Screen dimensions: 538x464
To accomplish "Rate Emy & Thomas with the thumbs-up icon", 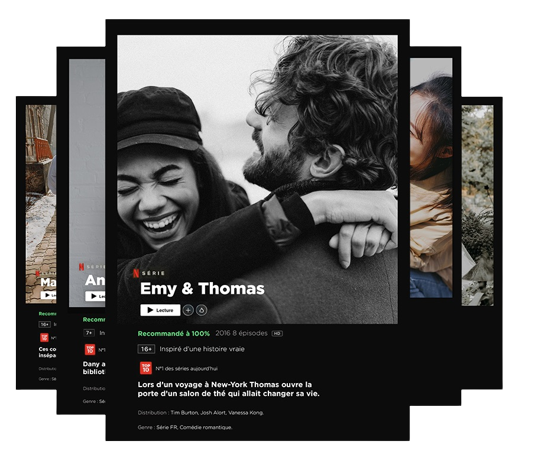I will point(201,310).
